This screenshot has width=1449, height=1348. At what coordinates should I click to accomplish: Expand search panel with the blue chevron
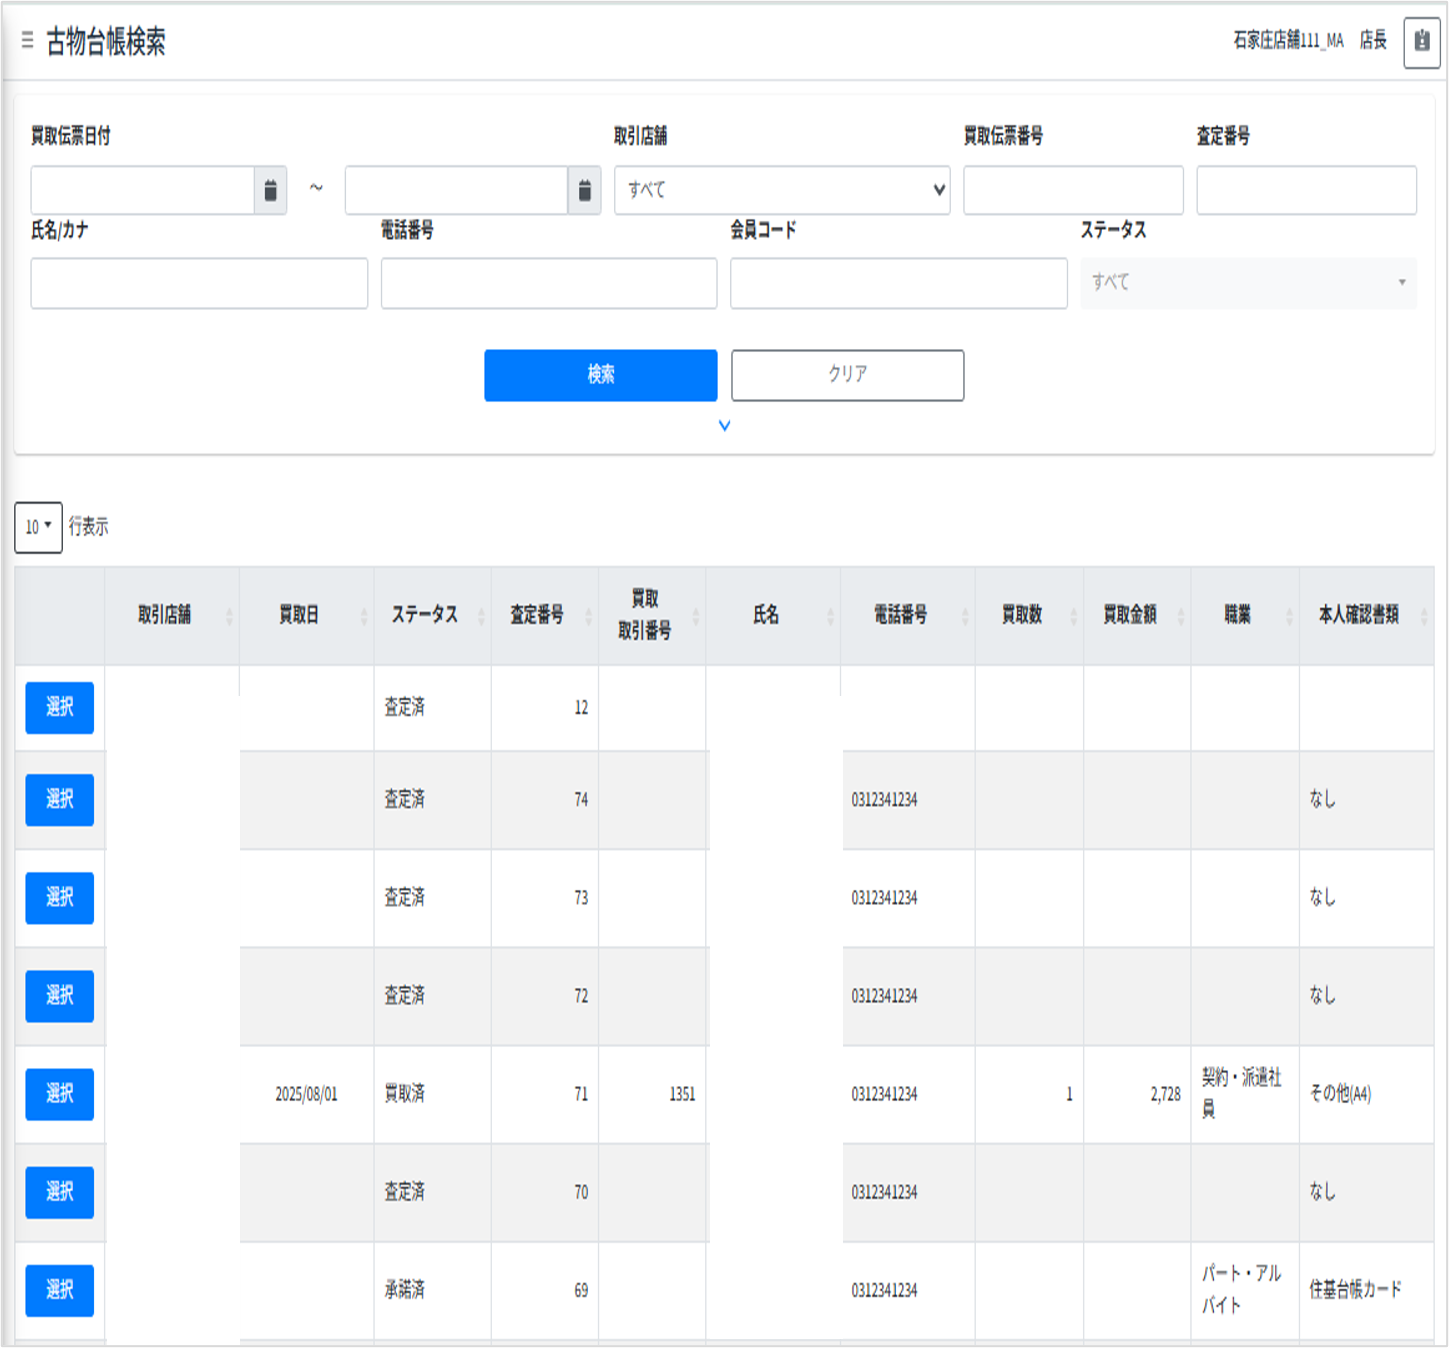point(724,426)
